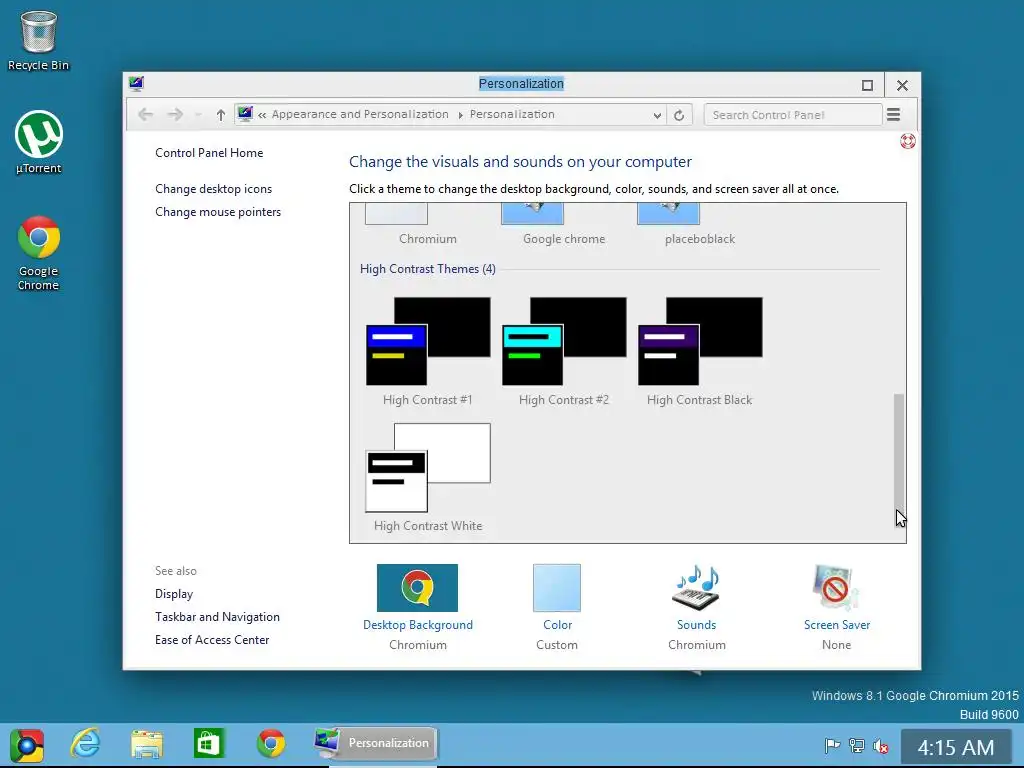Image resolution: width=1024 pixels, height=768 pixels.
Task: Click the Sounds link text
Action: pyautogui.click(x=696, y=625)
